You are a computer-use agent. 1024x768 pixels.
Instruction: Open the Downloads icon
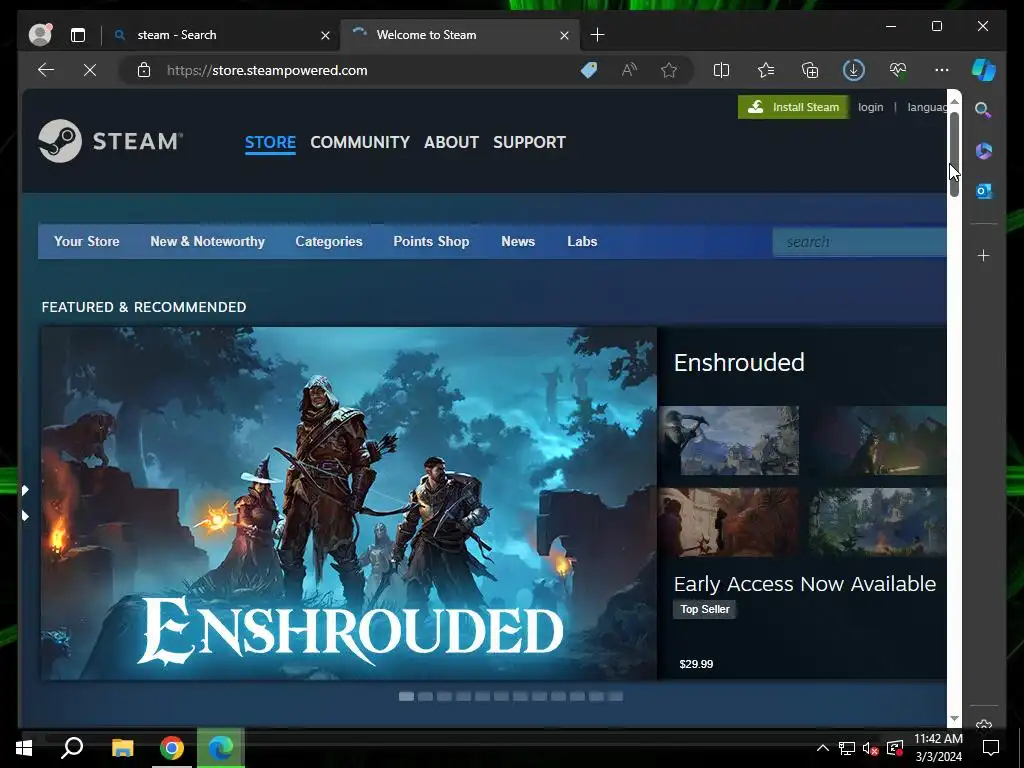(x=854, y=70)
